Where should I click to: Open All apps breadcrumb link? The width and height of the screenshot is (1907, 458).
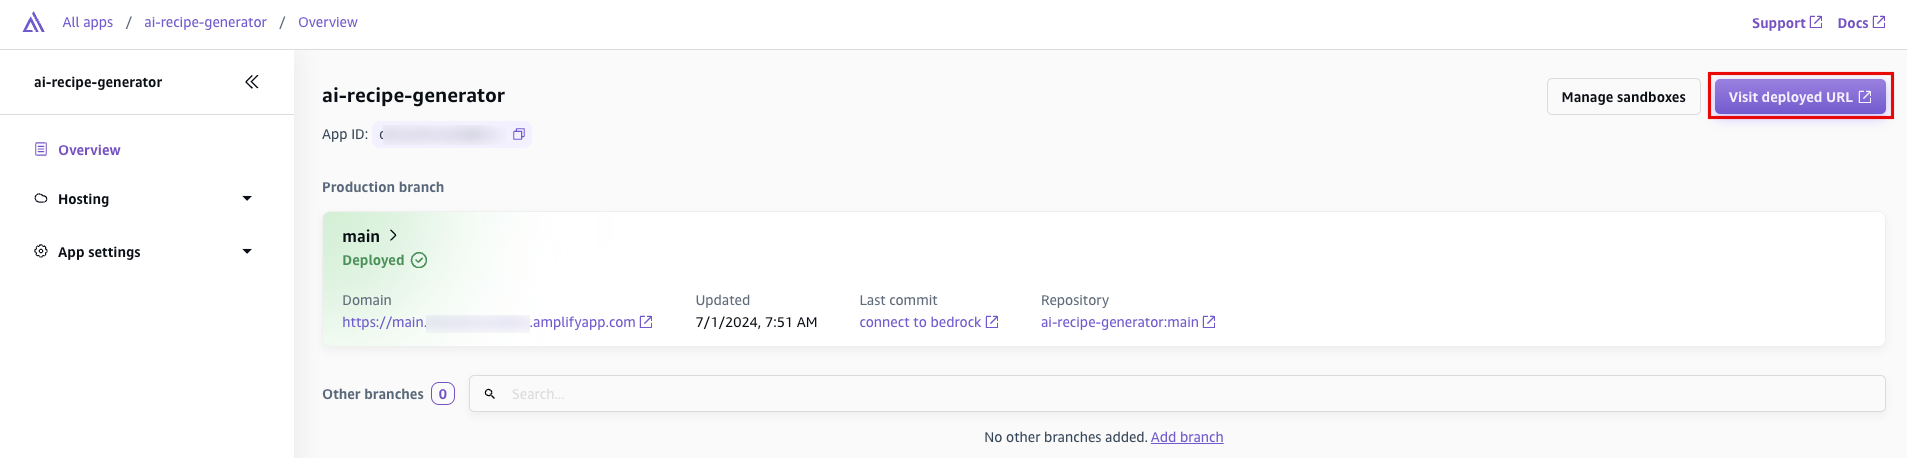(88, 22)
